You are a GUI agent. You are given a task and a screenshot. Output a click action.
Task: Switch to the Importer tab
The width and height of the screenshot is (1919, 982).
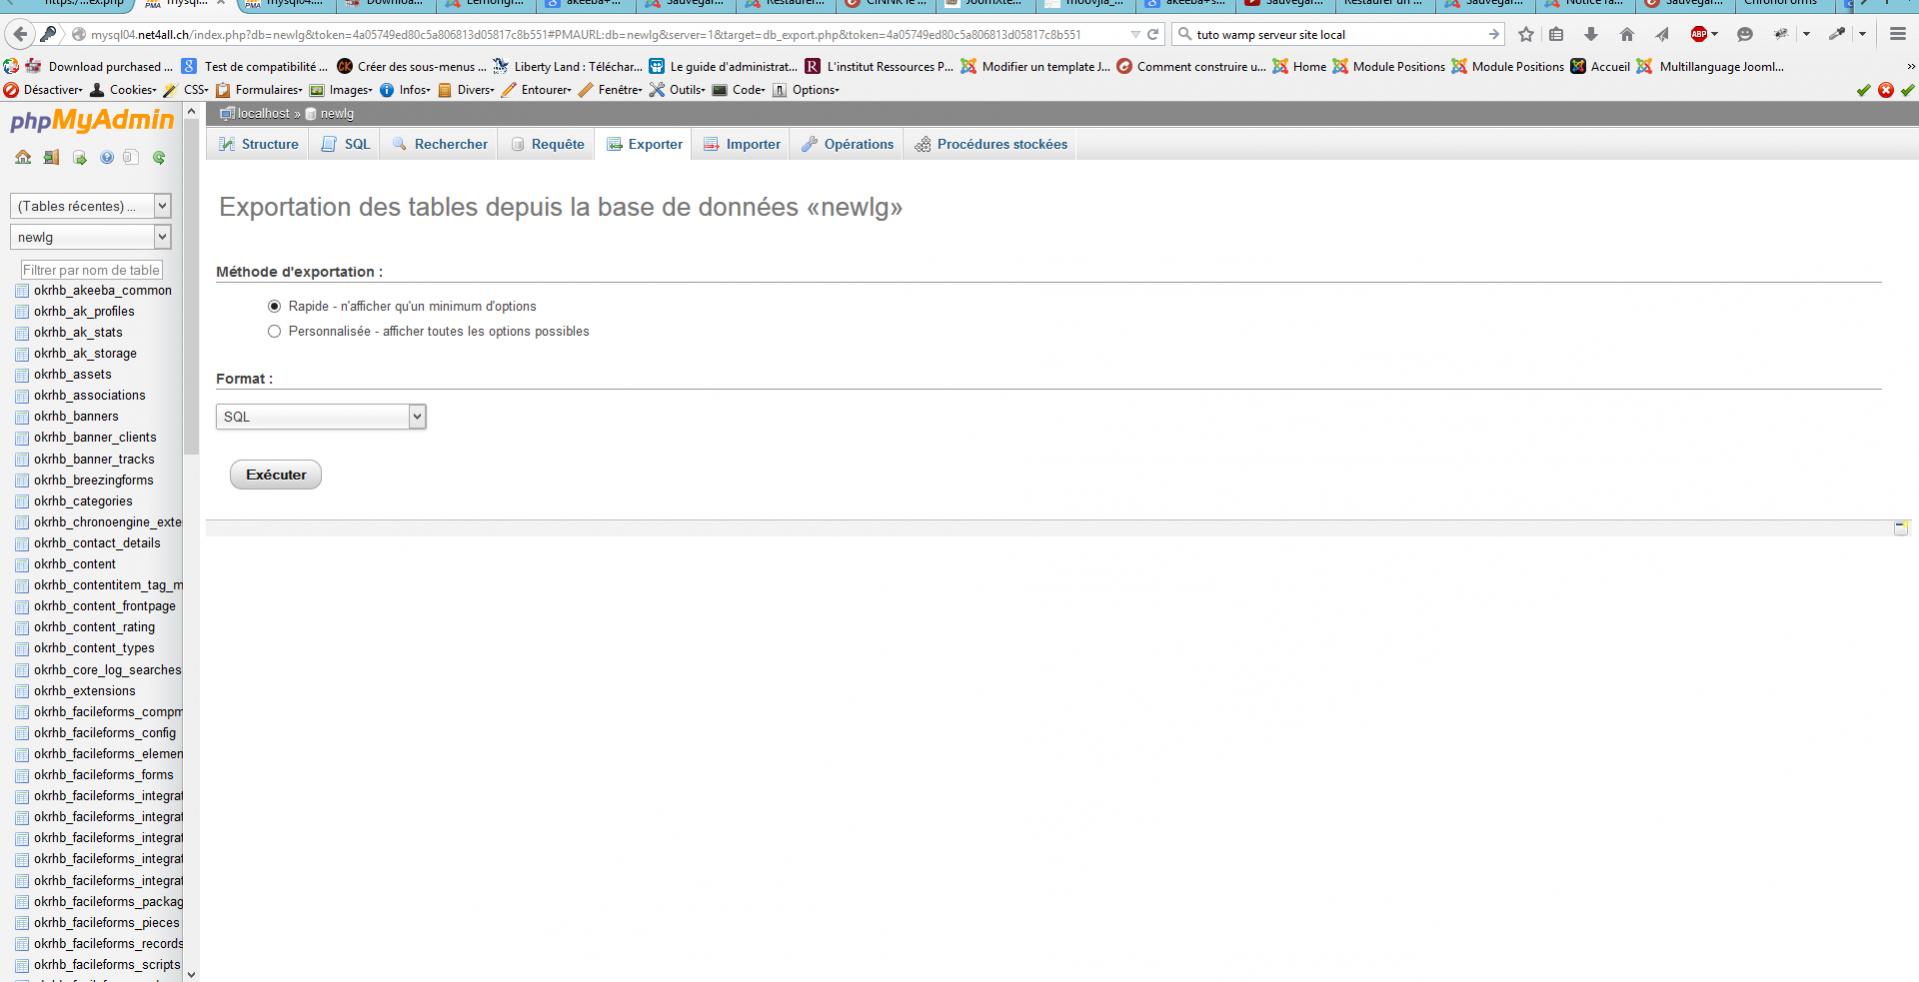(742, 144)
